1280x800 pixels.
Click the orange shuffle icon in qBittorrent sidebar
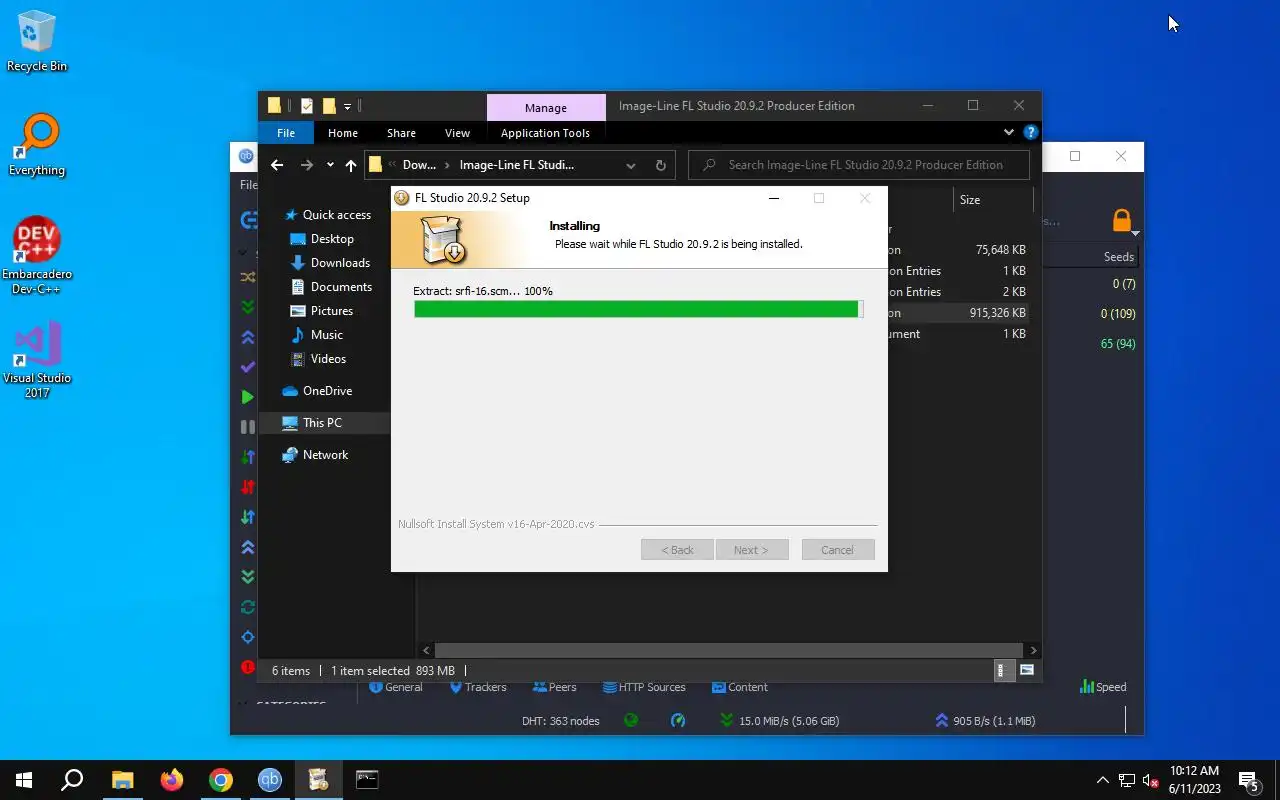tap(247, 277)
